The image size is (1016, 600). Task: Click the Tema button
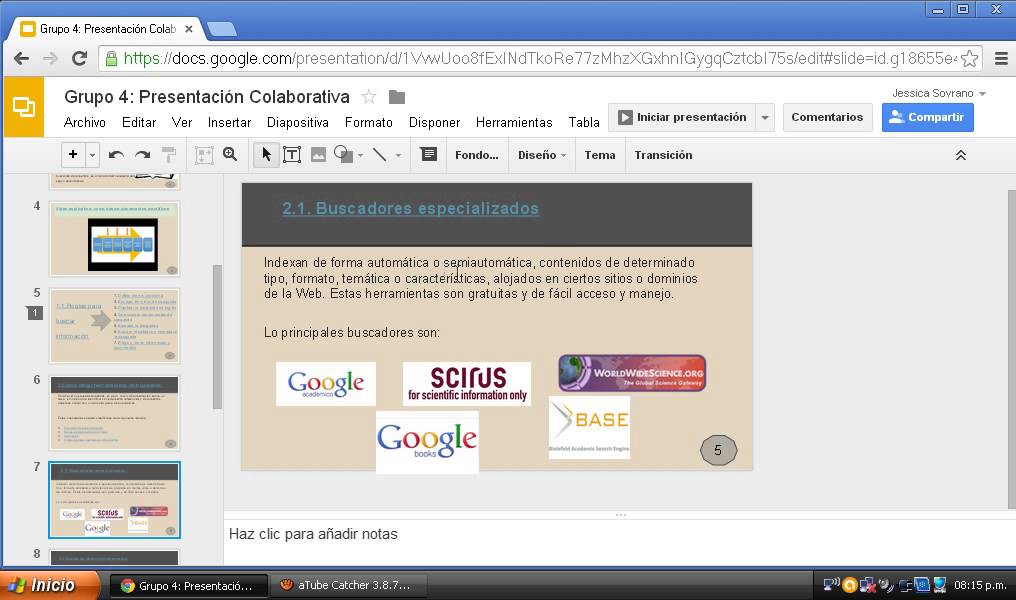coord(600,155)
